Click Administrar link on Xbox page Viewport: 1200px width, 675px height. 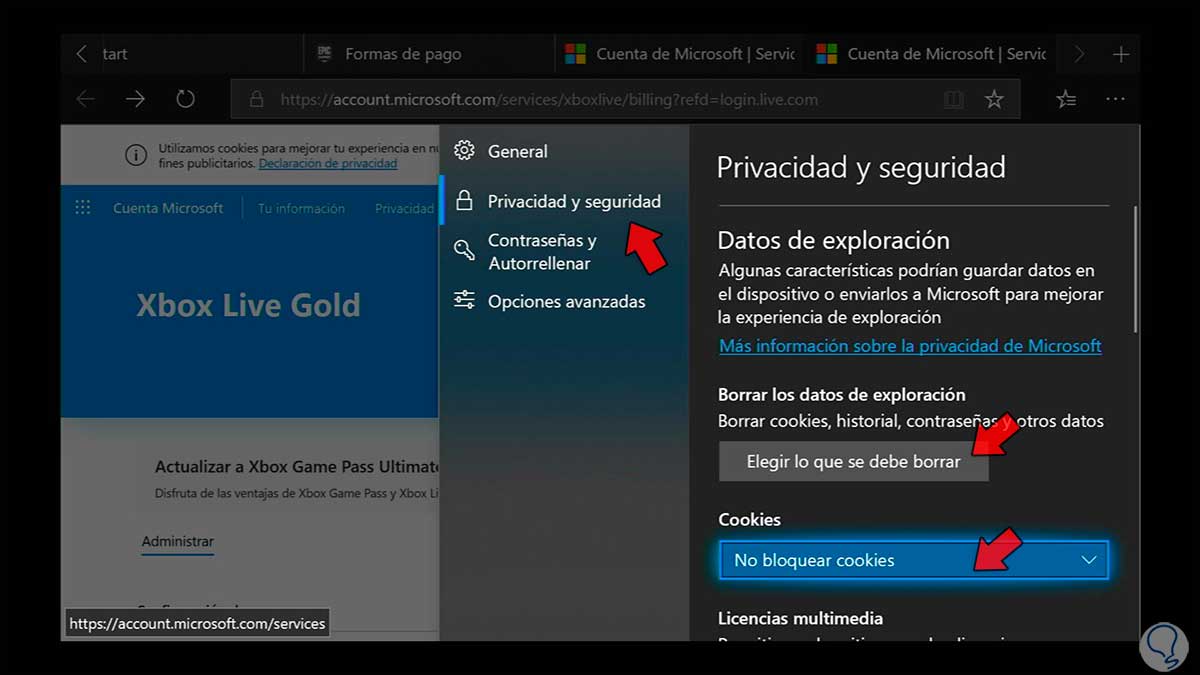(177, 541)
